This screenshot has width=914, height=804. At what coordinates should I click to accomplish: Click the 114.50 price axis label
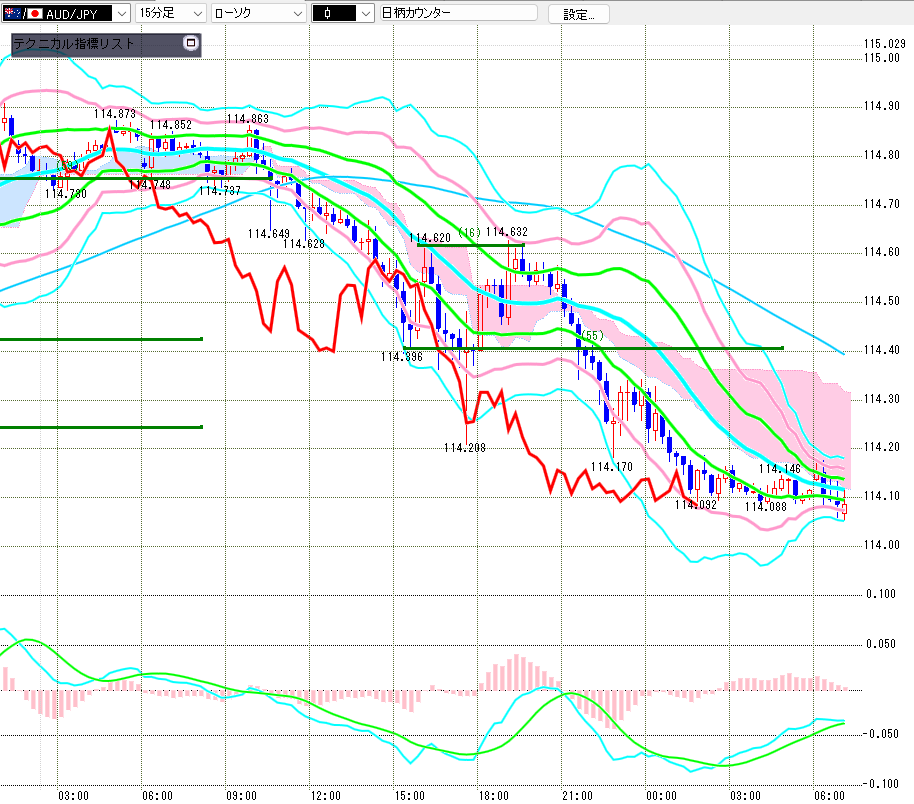[x=882, y=301]
